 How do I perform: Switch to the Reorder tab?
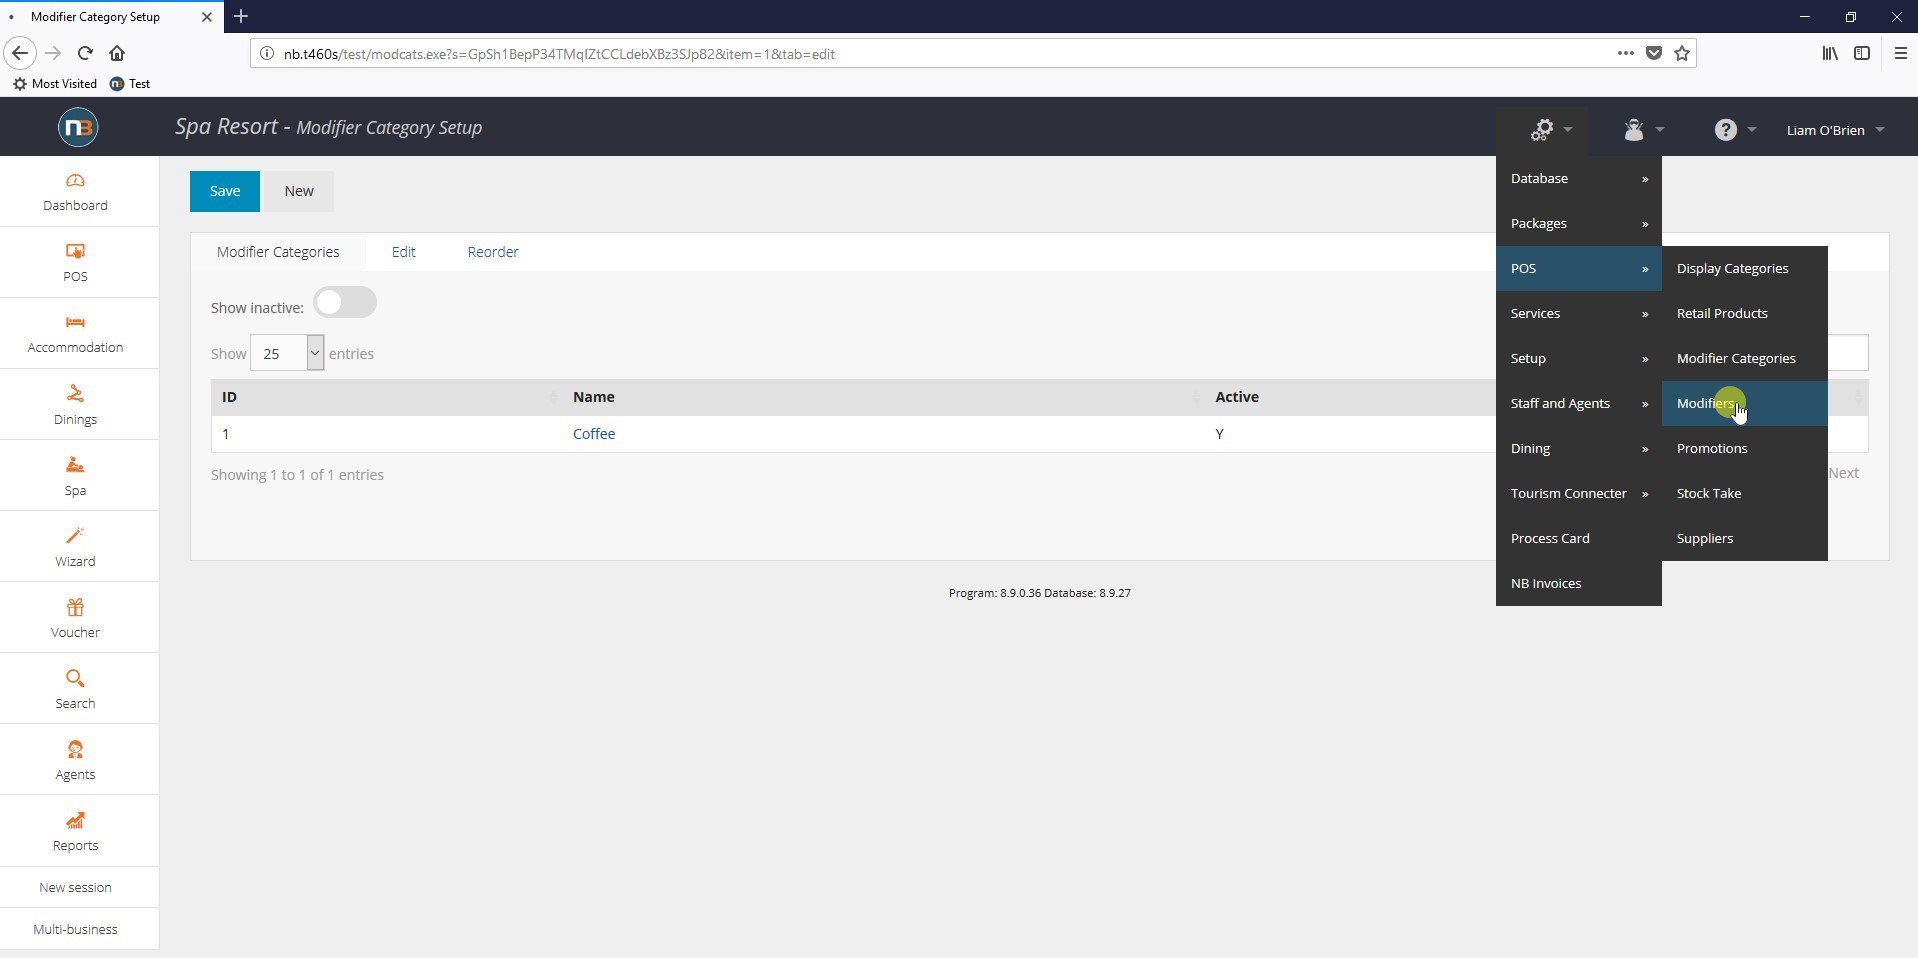493,252
